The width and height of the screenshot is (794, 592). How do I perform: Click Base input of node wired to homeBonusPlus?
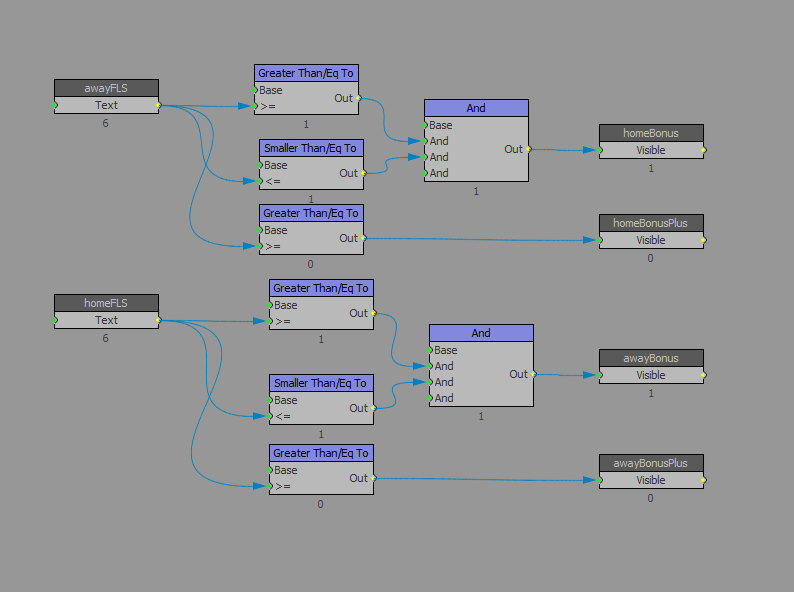click(260, 230)
